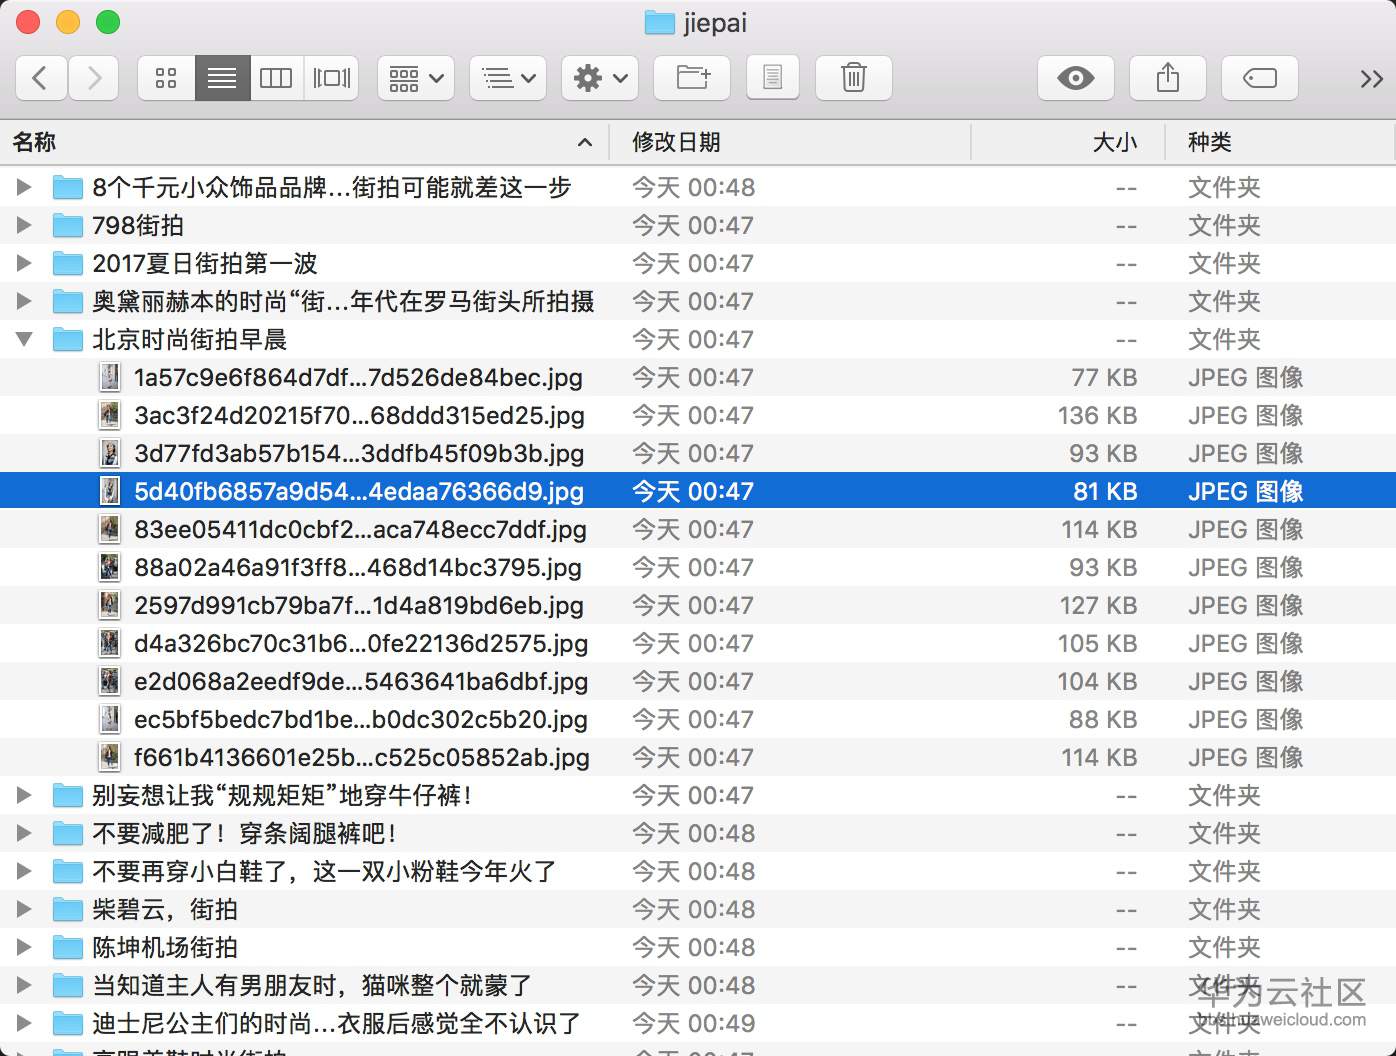This screenshot has height=1056, width=1396.
Task: Select the 2017夏日街拍第一波 folder name
Action: click(205, 263)
